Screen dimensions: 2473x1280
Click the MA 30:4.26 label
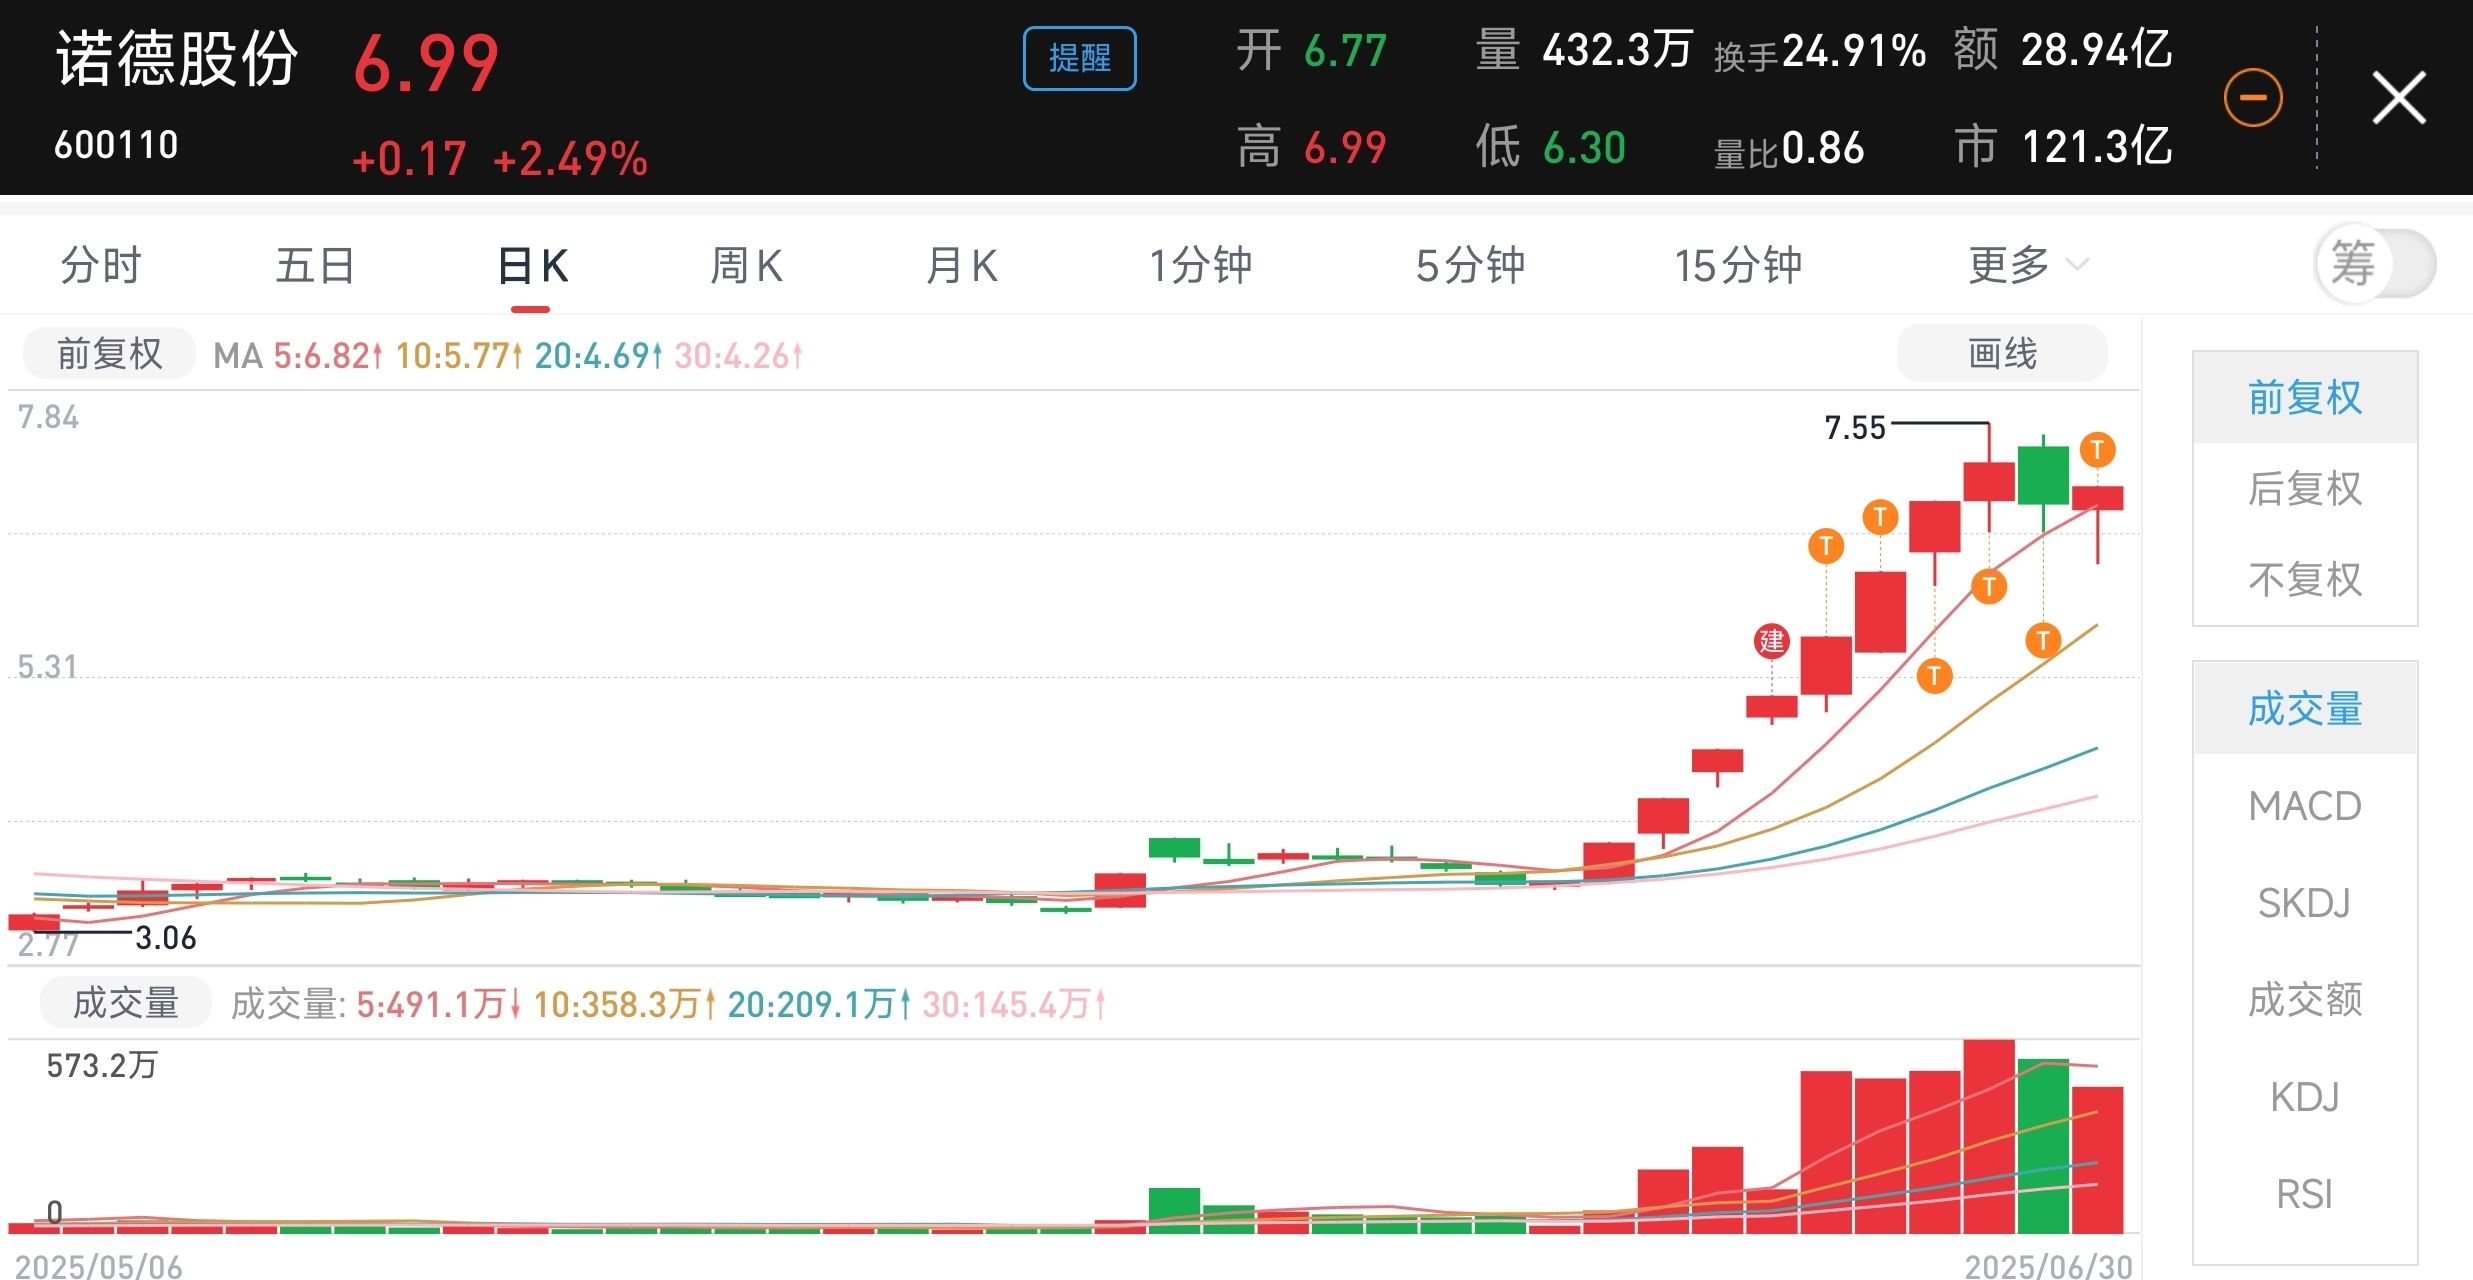(x=738, y=355)
